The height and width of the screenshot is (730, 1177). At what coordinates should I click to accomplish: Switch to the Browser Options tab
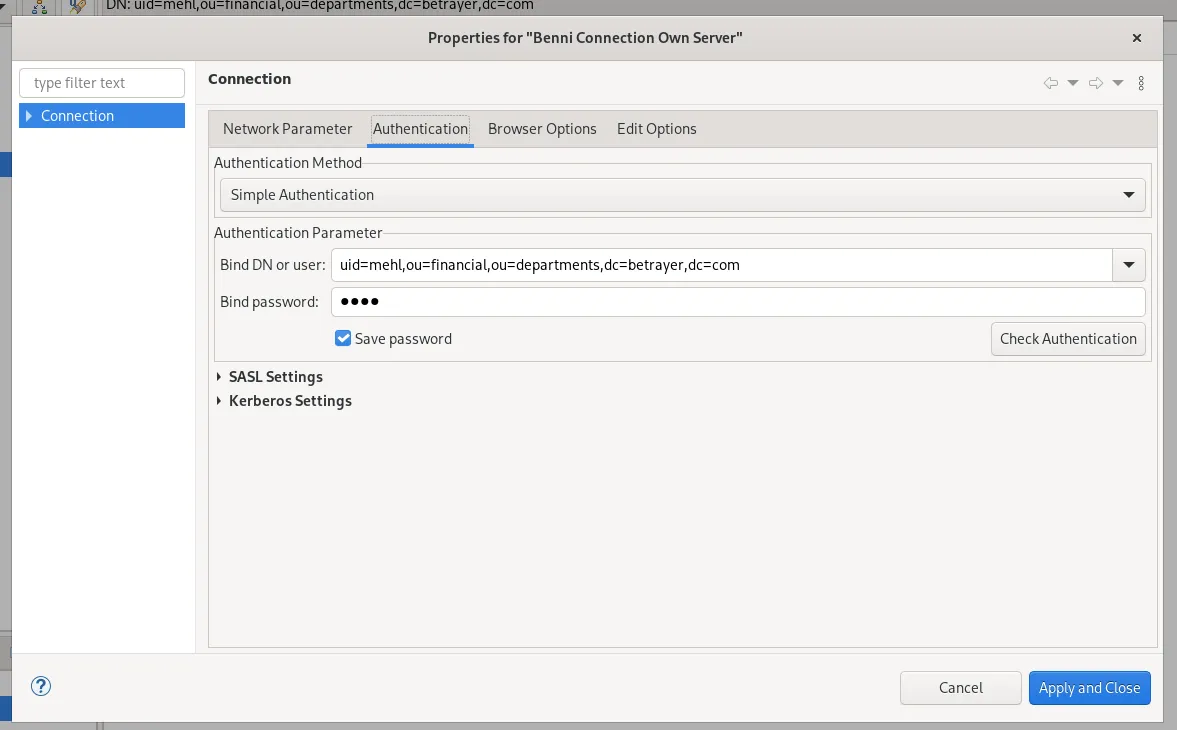[542, 129]
